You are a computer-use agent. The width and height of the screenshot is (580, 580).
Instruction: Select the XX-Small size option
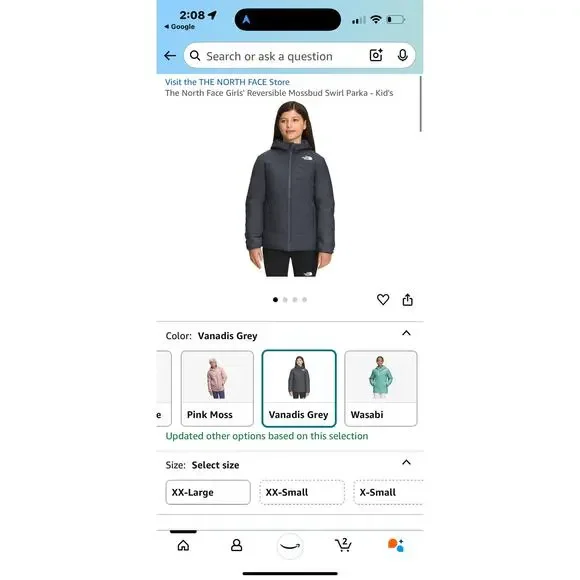point(302,492)
